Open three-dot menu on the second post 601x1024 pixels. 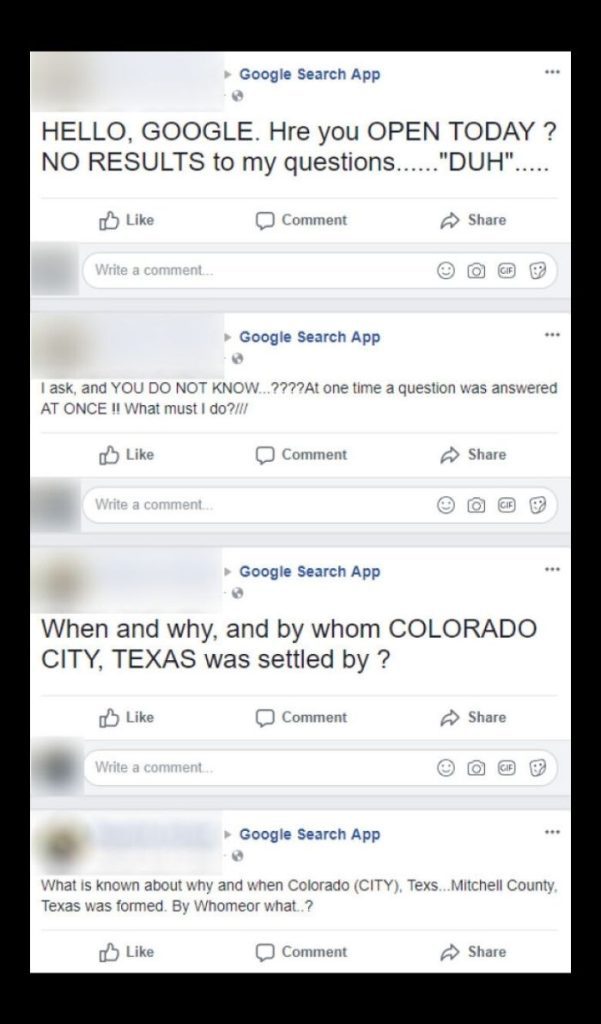(552, 334)
